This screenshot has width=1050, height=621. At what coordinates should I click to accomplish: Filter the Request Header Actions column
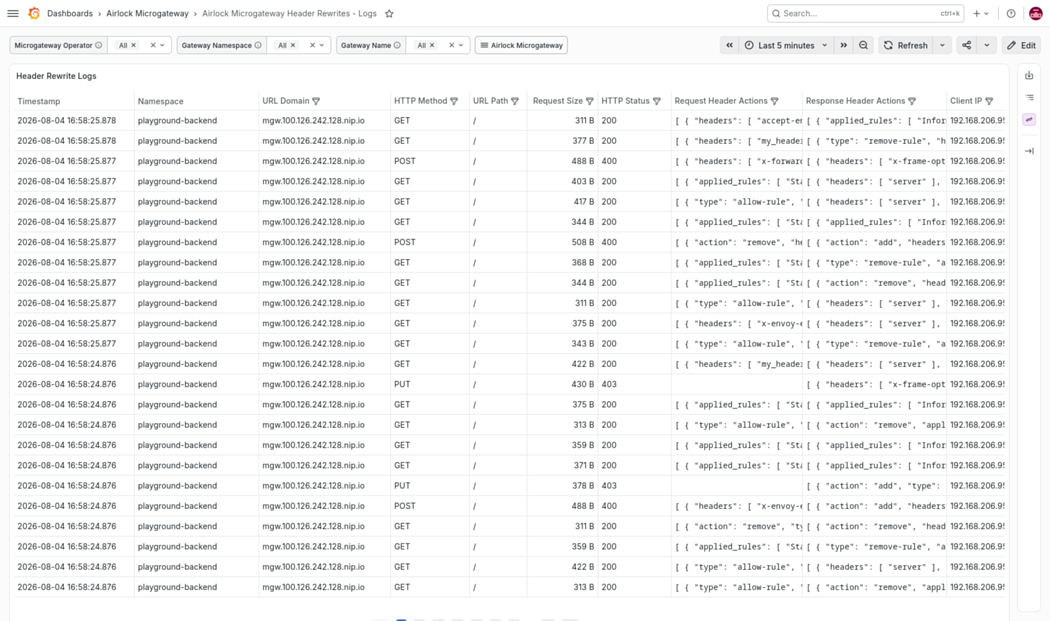click(775, 101)
